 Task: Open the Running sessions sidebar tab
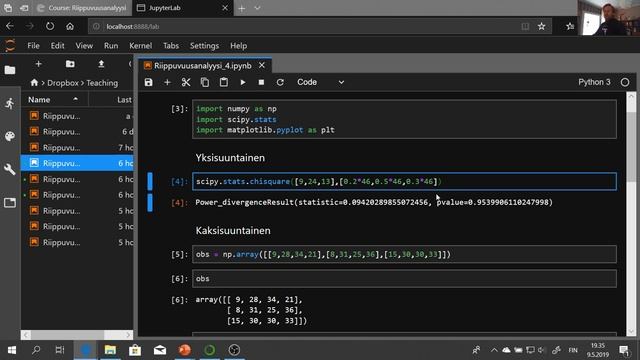10,103
